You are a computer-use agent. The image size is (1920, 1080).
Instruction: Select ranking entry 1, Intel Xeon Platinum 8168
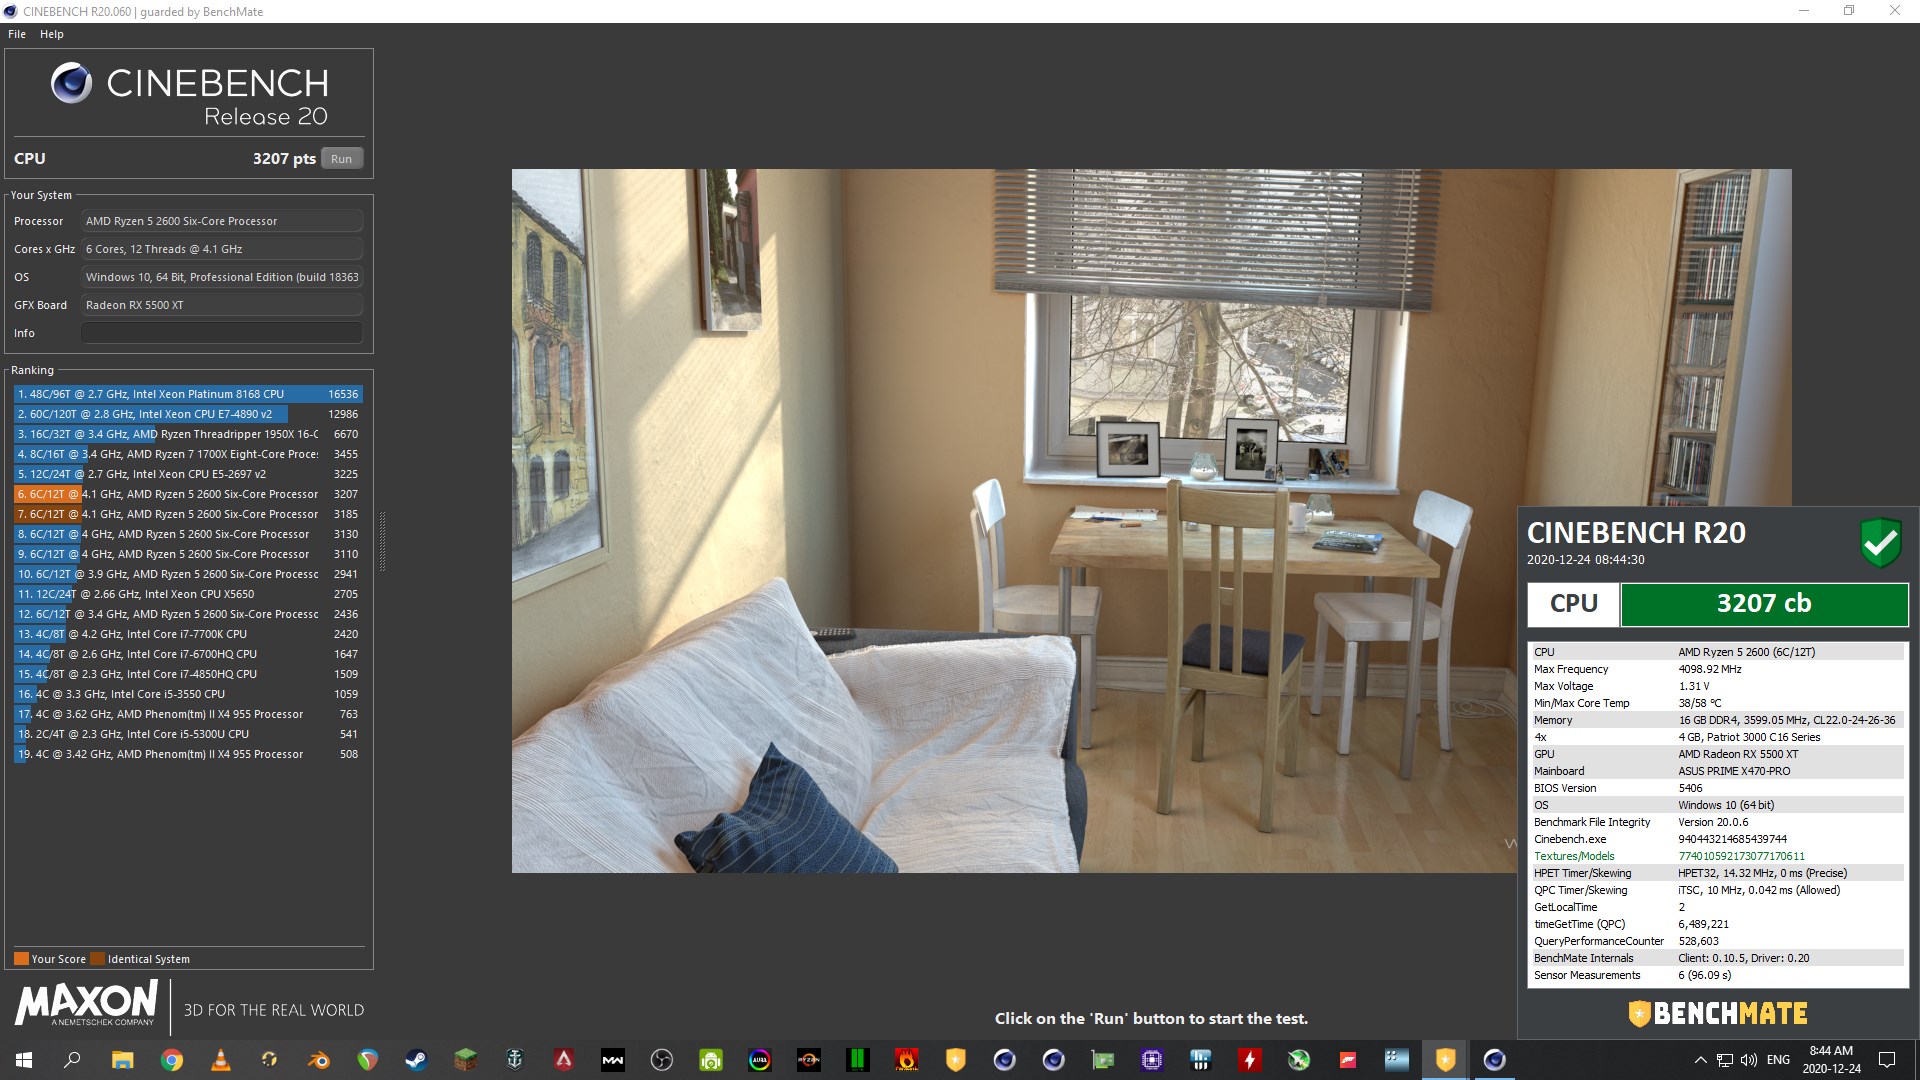pos(188,394)
